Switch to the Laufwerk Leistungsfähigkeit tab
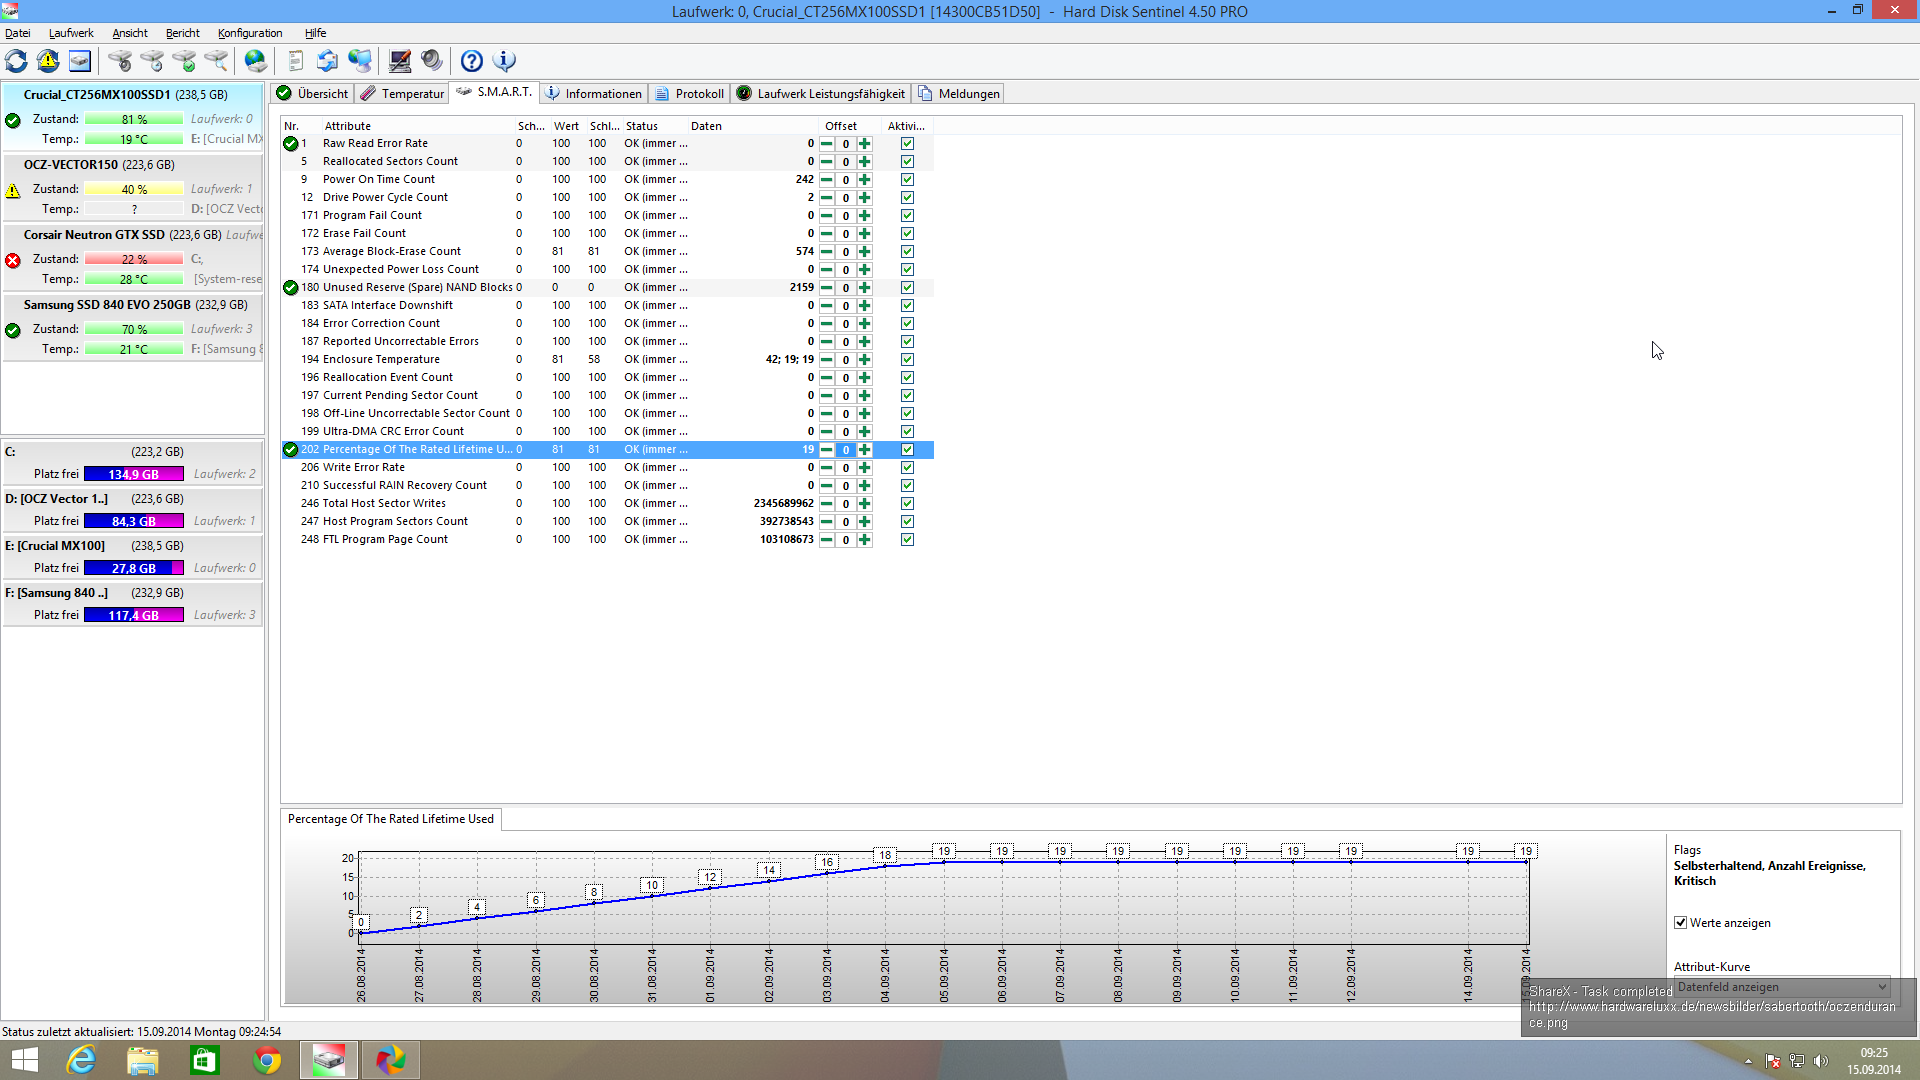1920x1080 pixels. click(x=821, y=94)
